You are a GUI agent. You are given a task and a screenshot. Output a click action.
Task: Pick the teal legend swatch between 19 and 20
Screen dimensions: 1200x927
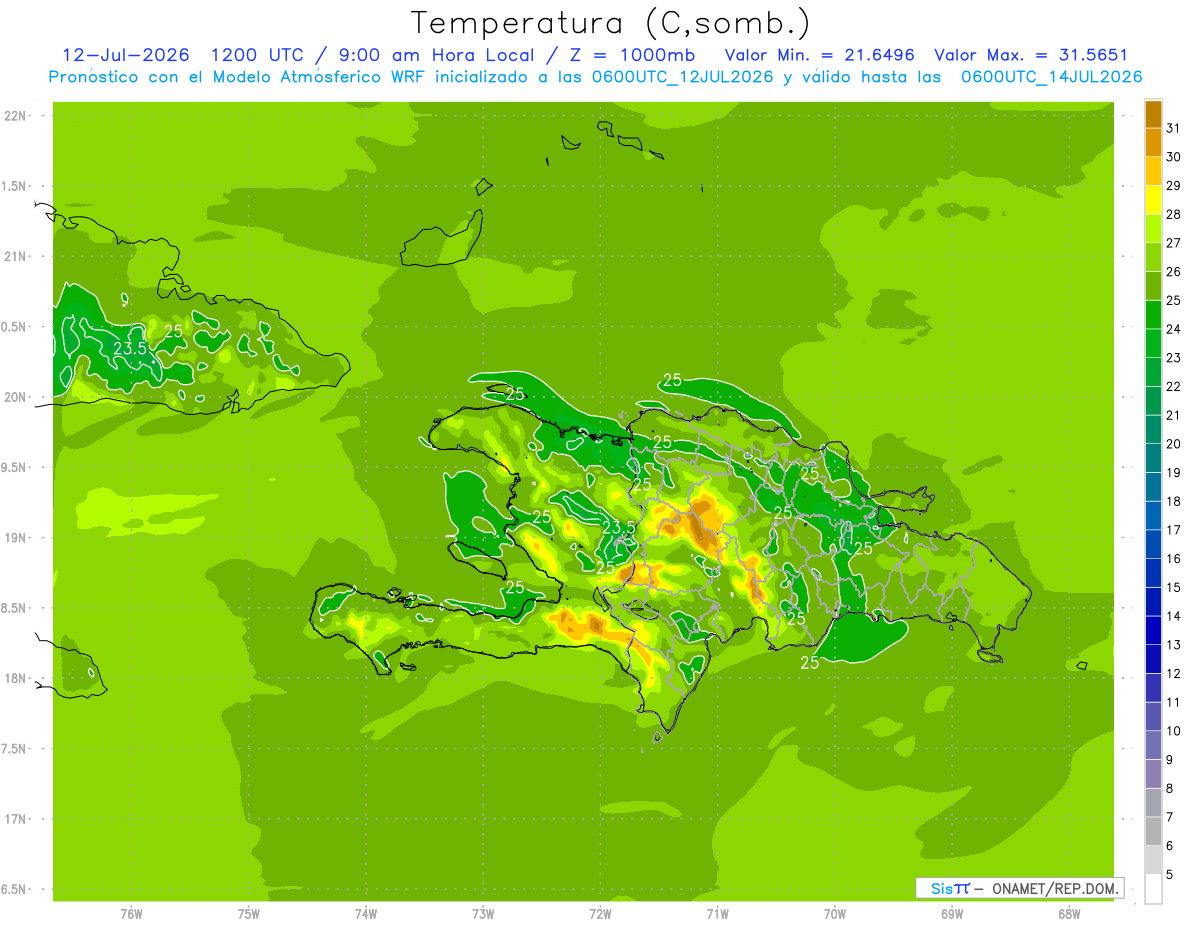pyautogui.click(x=1153, y=458)
